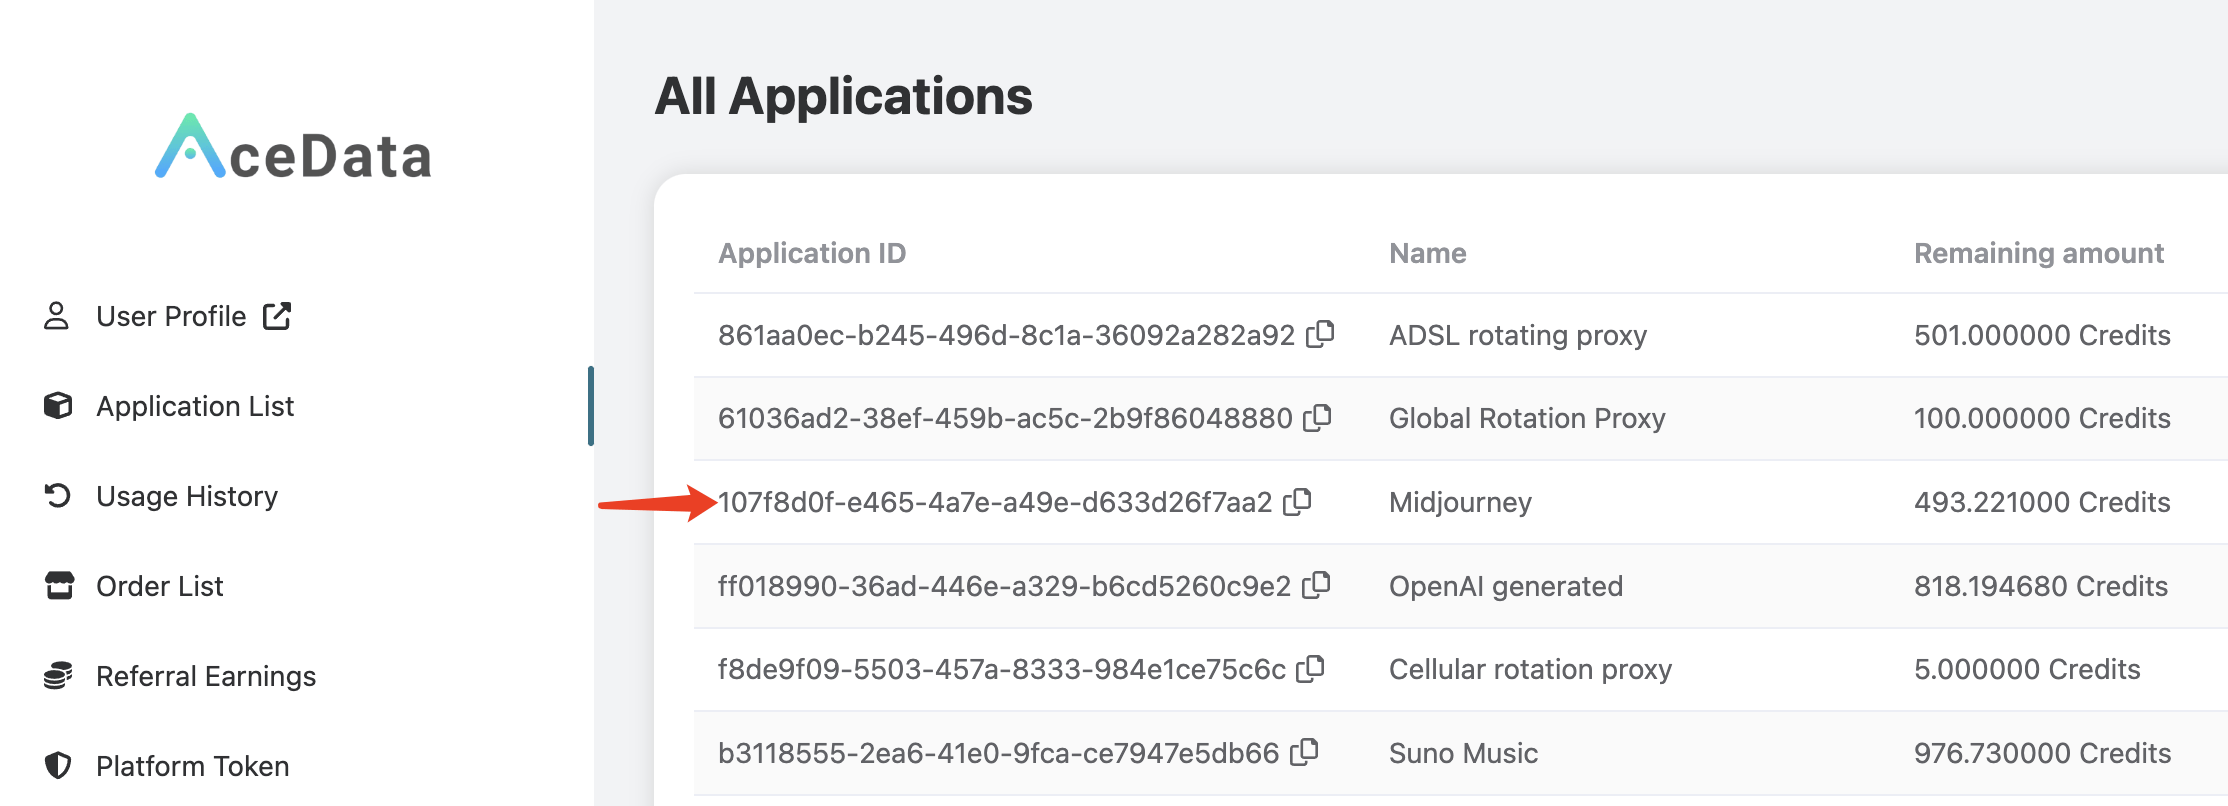
Task: Click the Application ID column header
Action: point(812,253)
